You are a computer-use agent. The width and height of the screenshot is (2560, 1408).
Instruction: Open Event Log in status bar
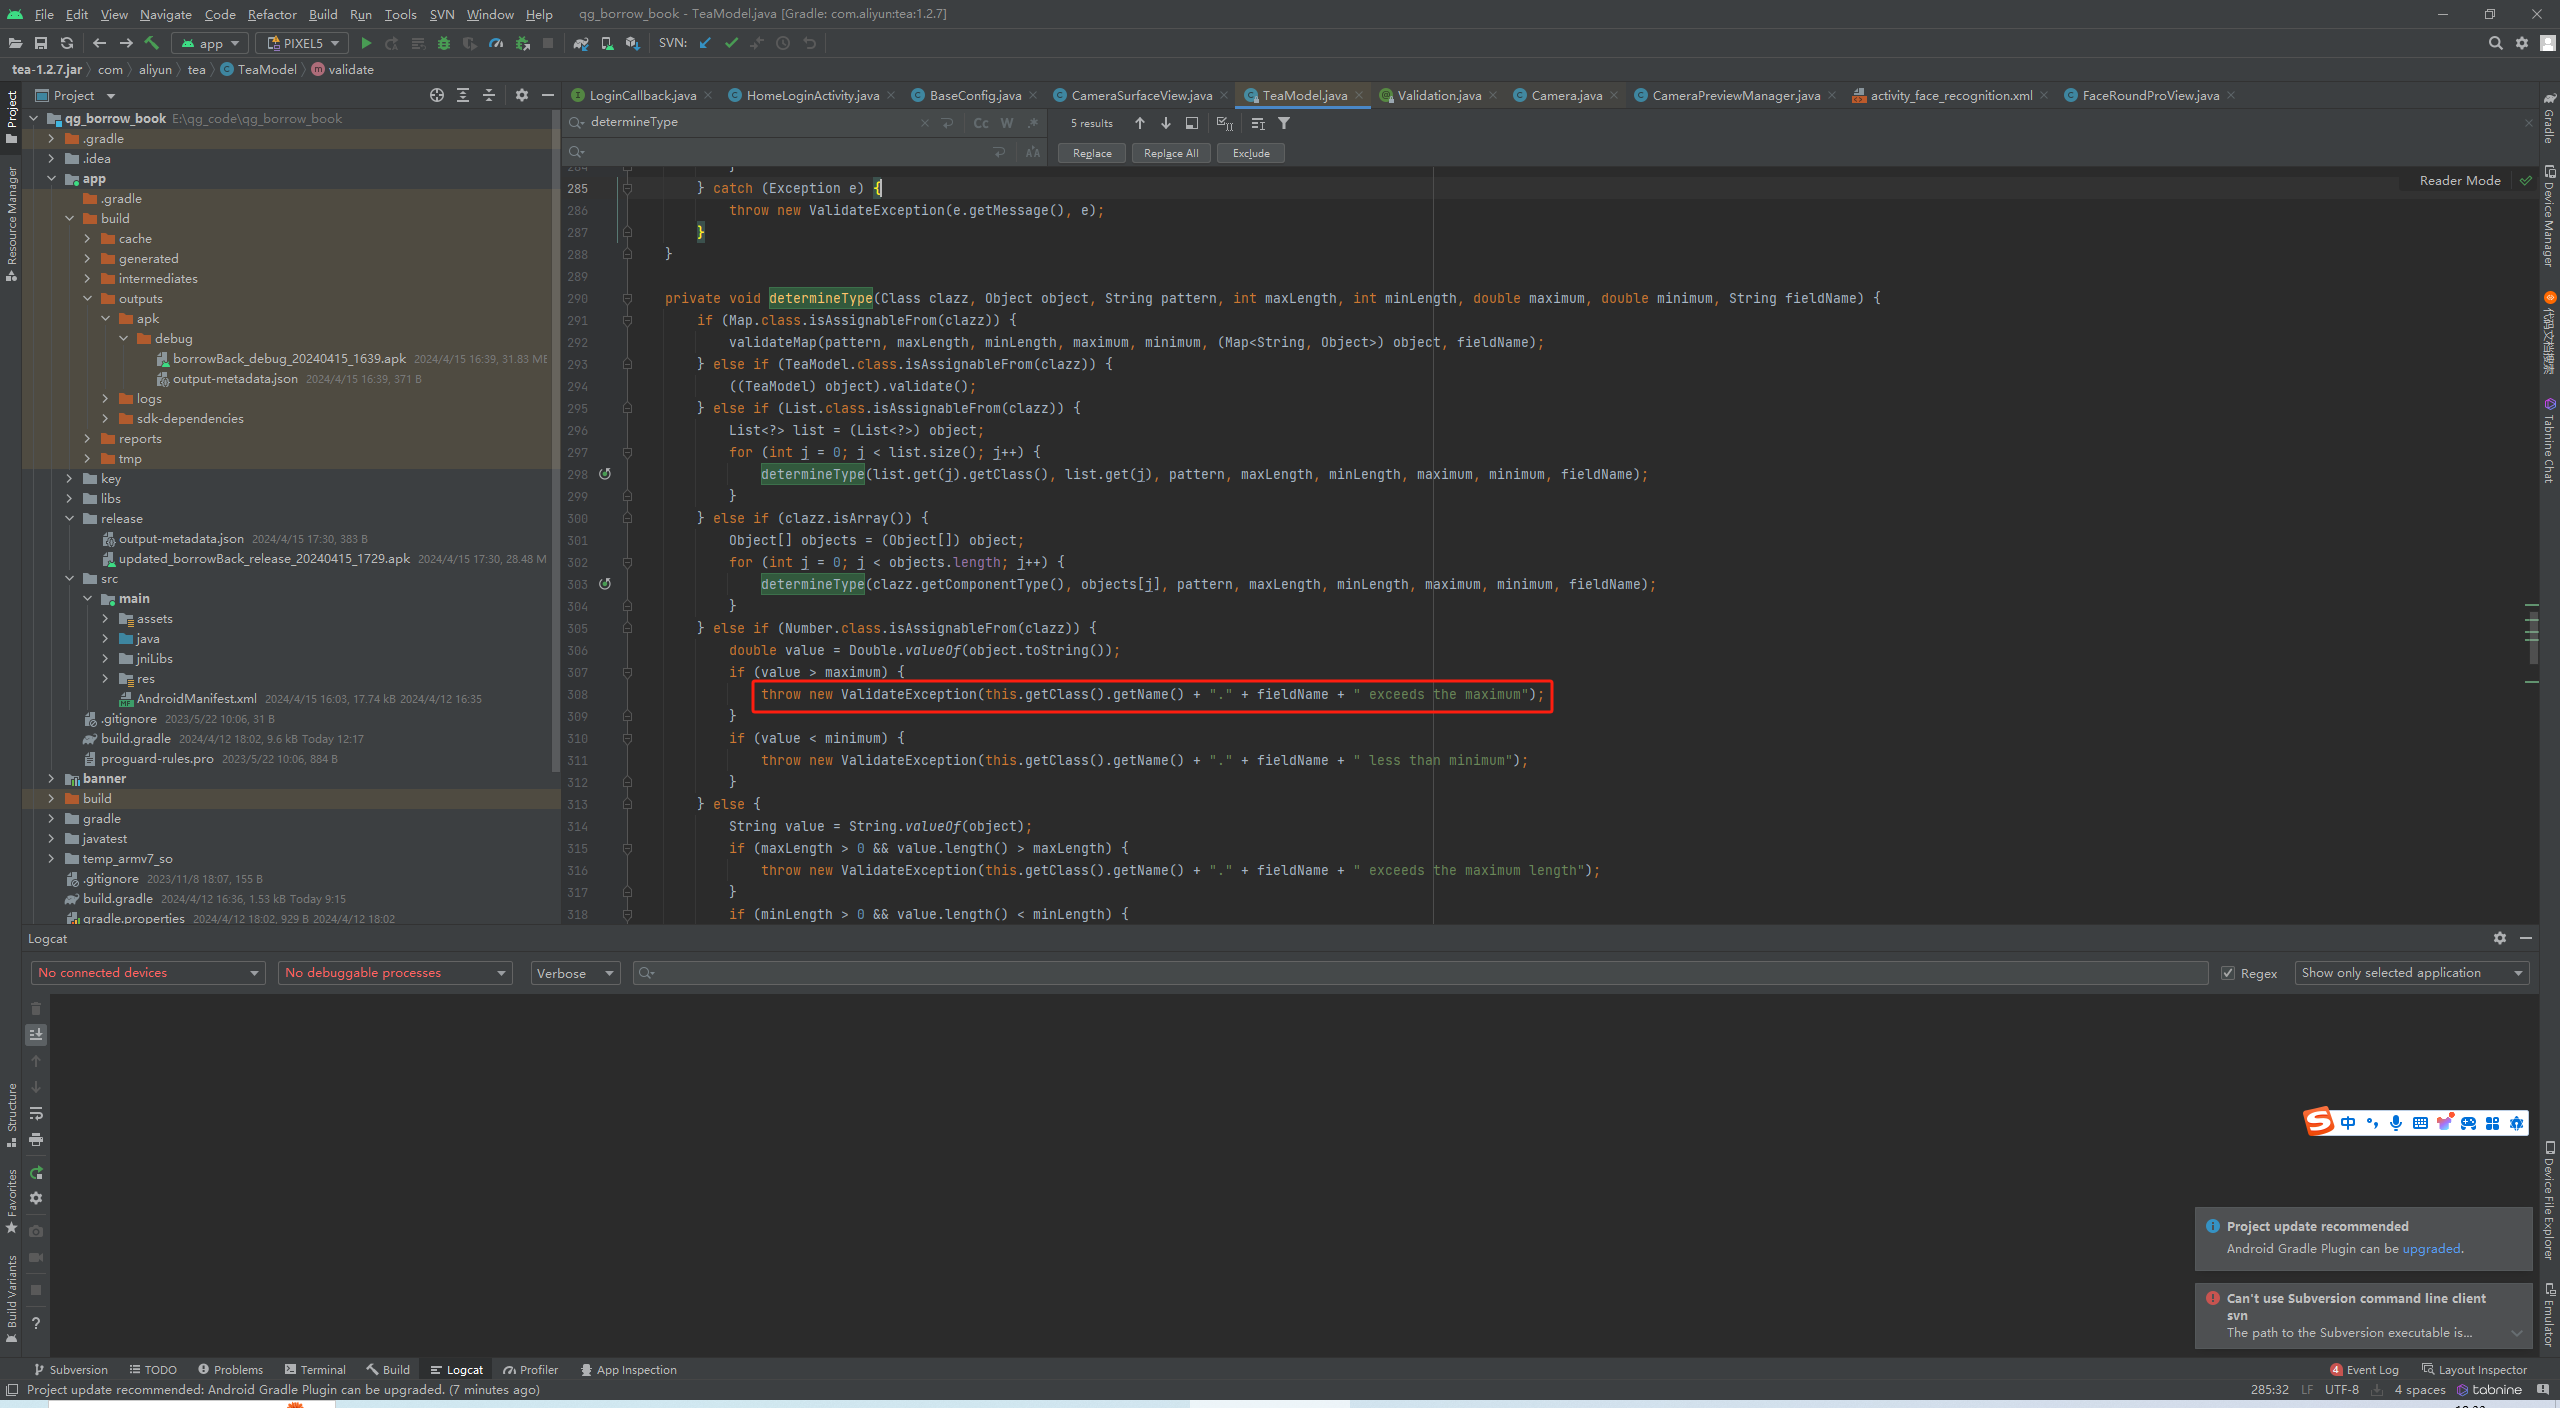2365,1370
